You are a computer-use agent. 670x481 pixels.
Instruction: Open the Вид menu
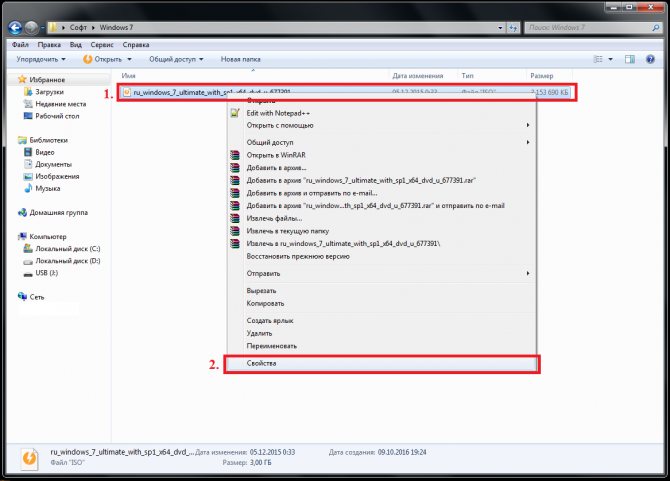point(76,44)
